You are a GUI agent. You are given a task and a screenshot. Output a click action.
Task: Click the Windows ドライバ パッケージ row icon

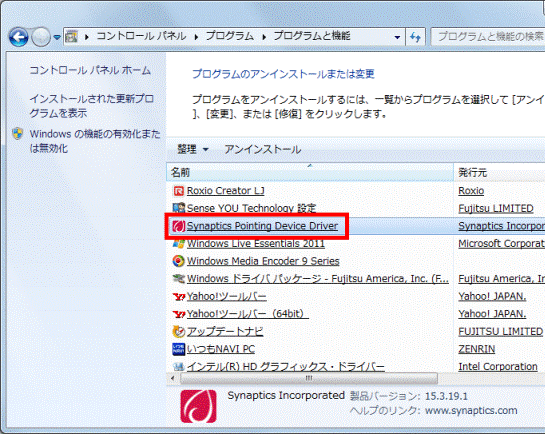178,278
